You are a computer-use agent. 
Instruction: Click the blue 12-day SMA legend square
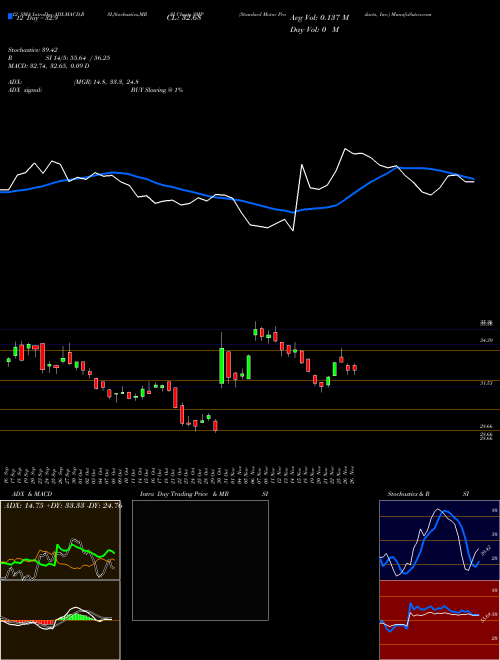tap(10, 17)
